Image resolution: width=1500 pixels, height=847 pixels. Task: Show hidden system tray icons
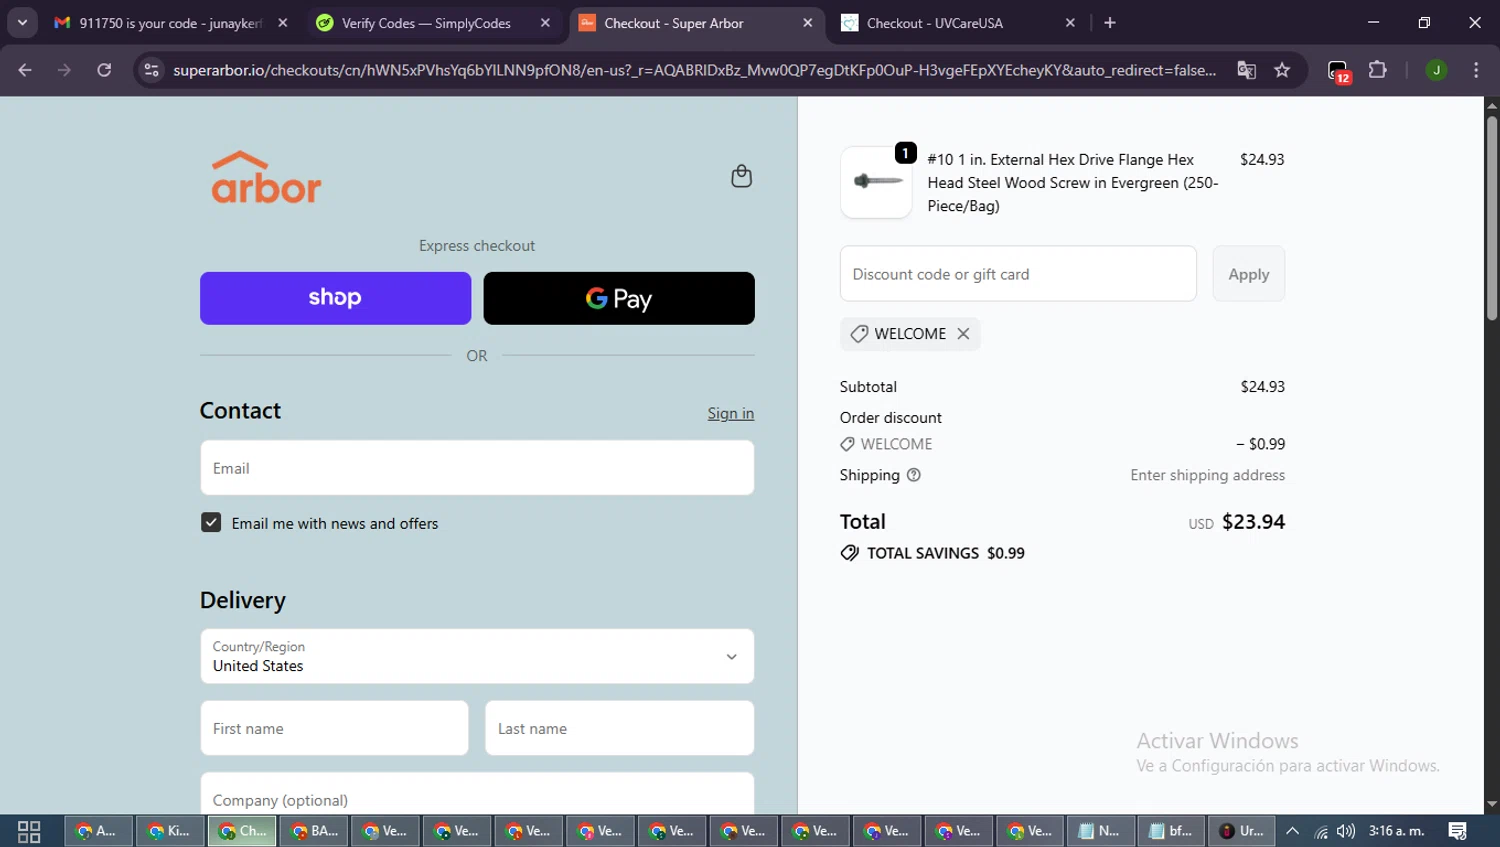1292,831
